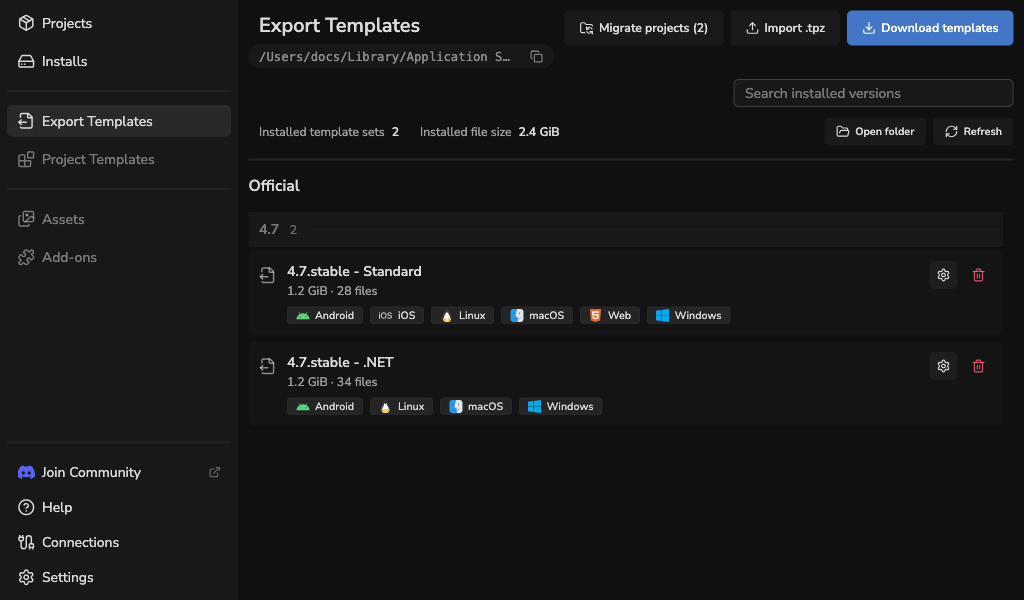
Task: Click the Help question mark icon
Action: pos(26,507)
